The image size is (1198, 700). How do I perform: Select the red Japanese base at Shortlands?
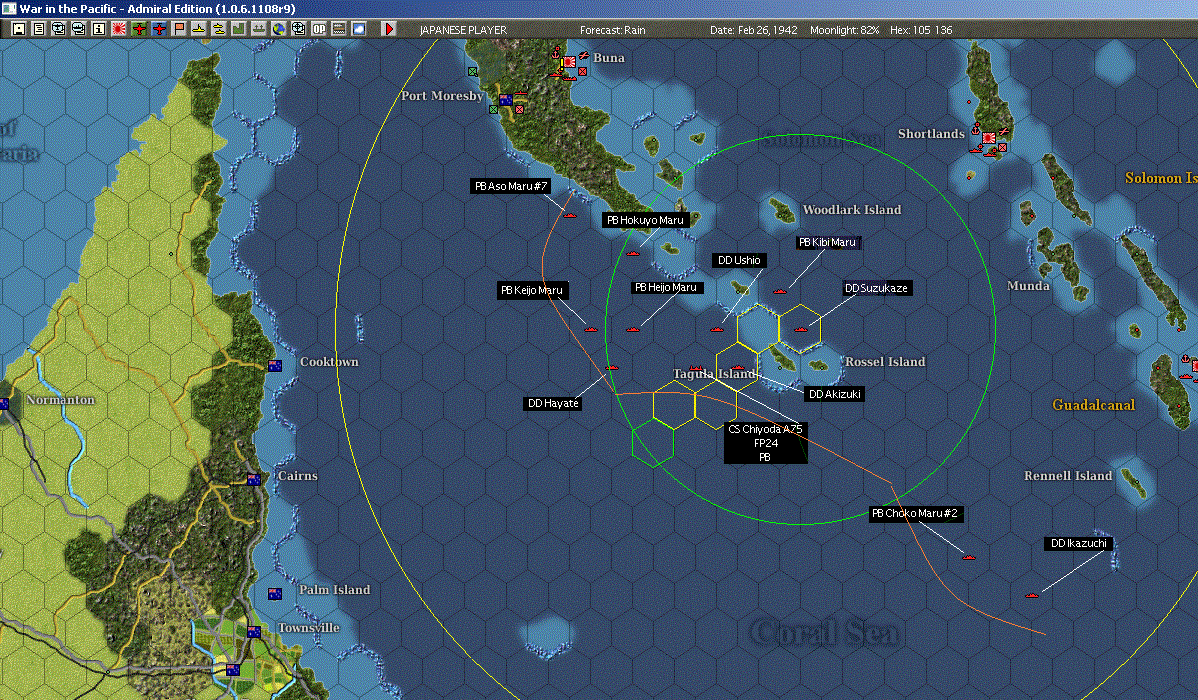tap(989, 138)
